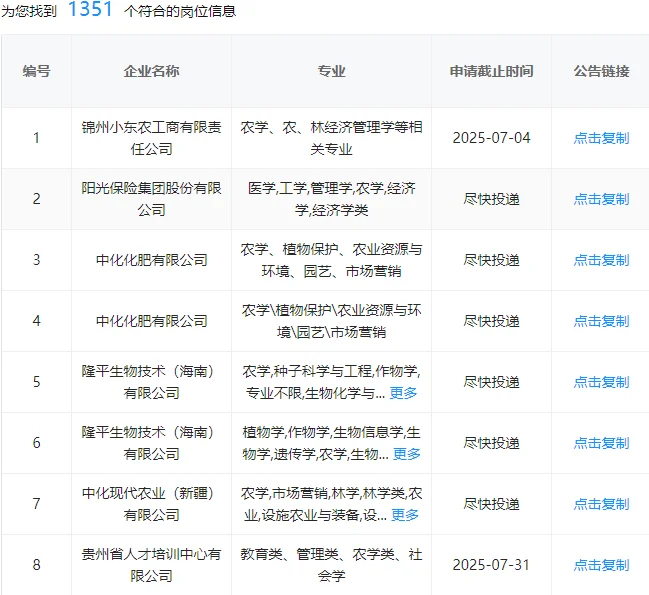
Task: Select company 阳光保险集团股份有限公司
Action: (x=151, y=199)
